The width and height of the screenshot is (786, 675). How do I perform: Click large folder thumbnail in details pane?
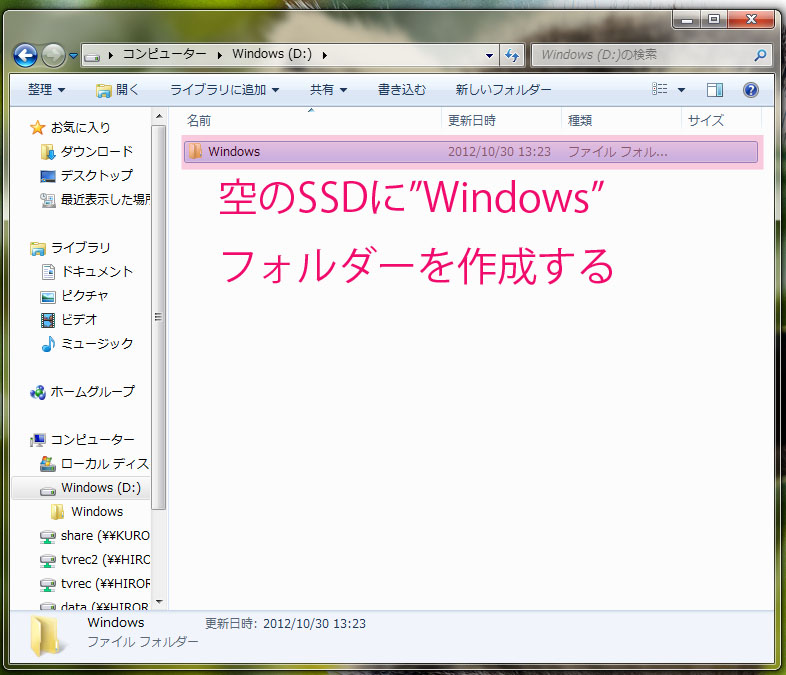(x=48, y=636)
